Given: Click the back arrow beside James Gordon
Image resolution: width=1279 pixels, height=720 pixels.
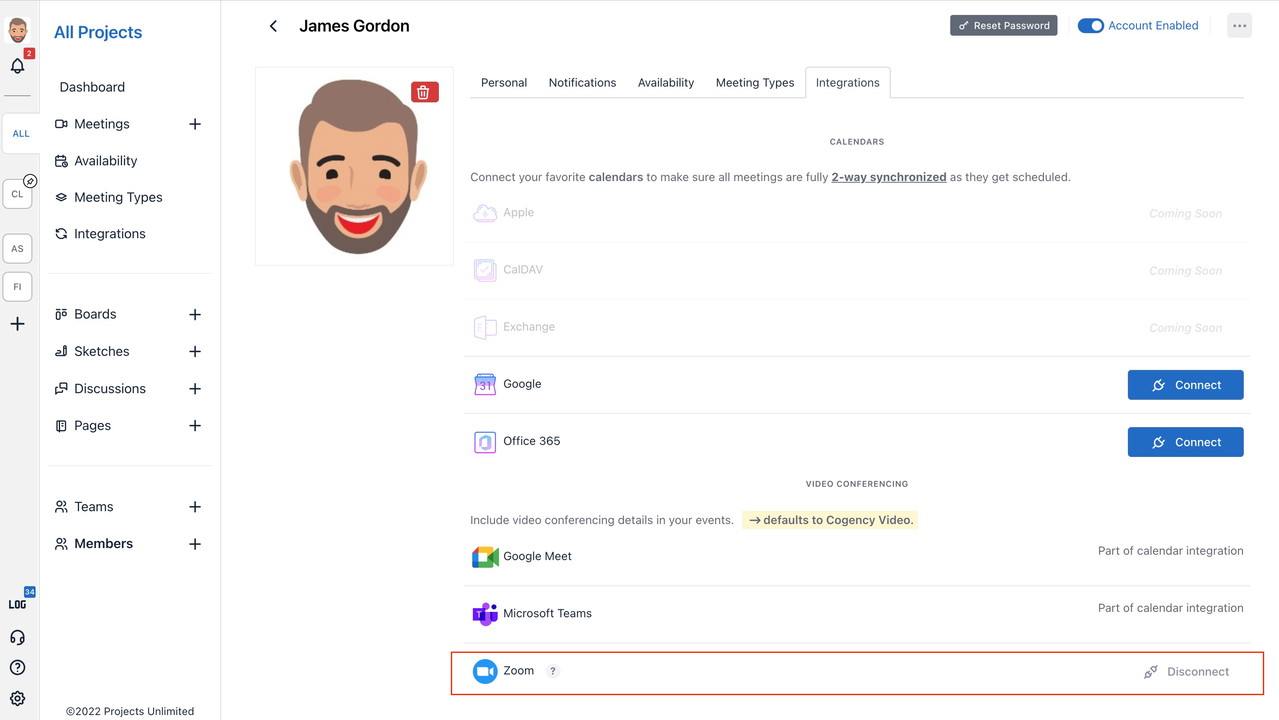Looking at the screenshot, I should [x=273, y=26].
